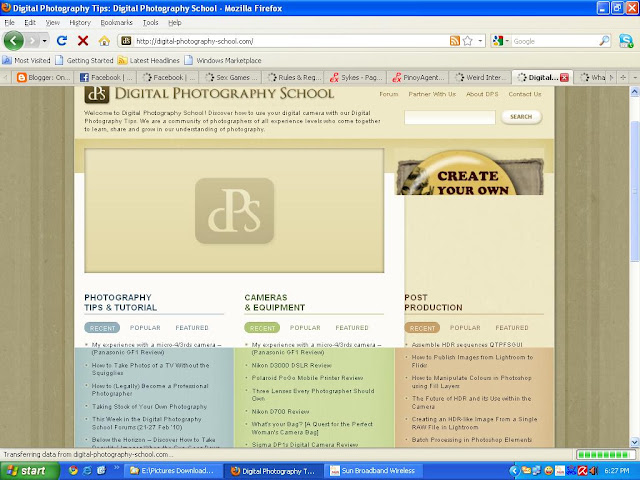Open the Forum link in the site navigation
Viewport: 640px width, 480px height.
click(x=389, y=94)
